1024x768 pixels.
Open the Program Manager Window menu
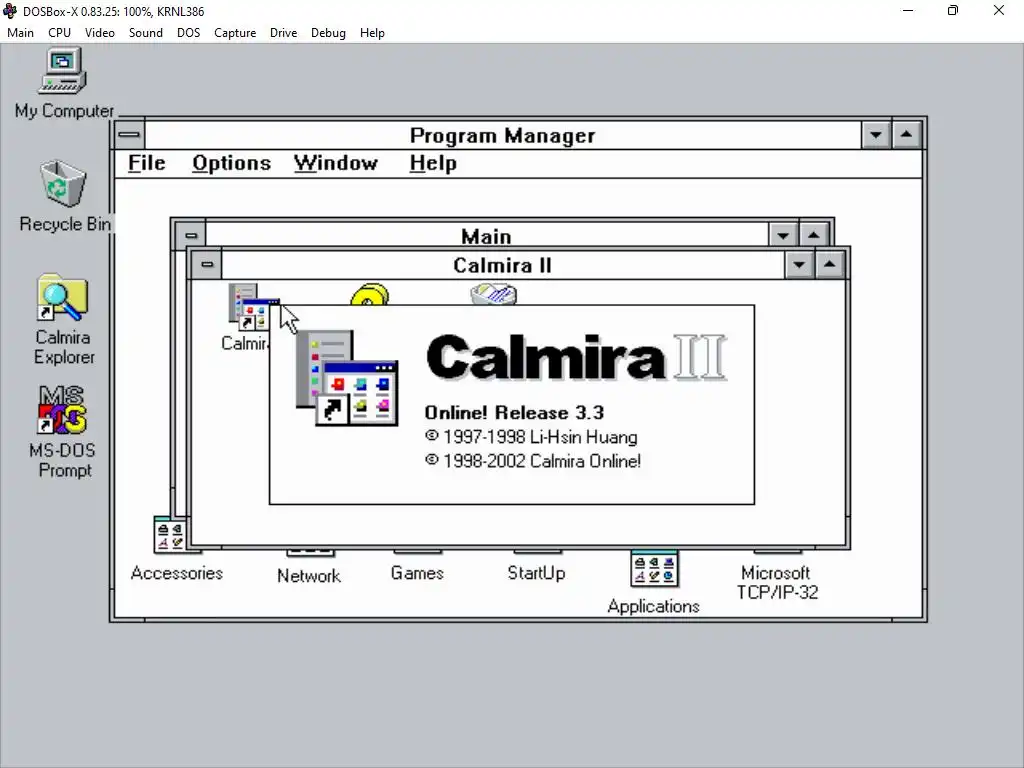pyautogui.click(x=336, y=163)
